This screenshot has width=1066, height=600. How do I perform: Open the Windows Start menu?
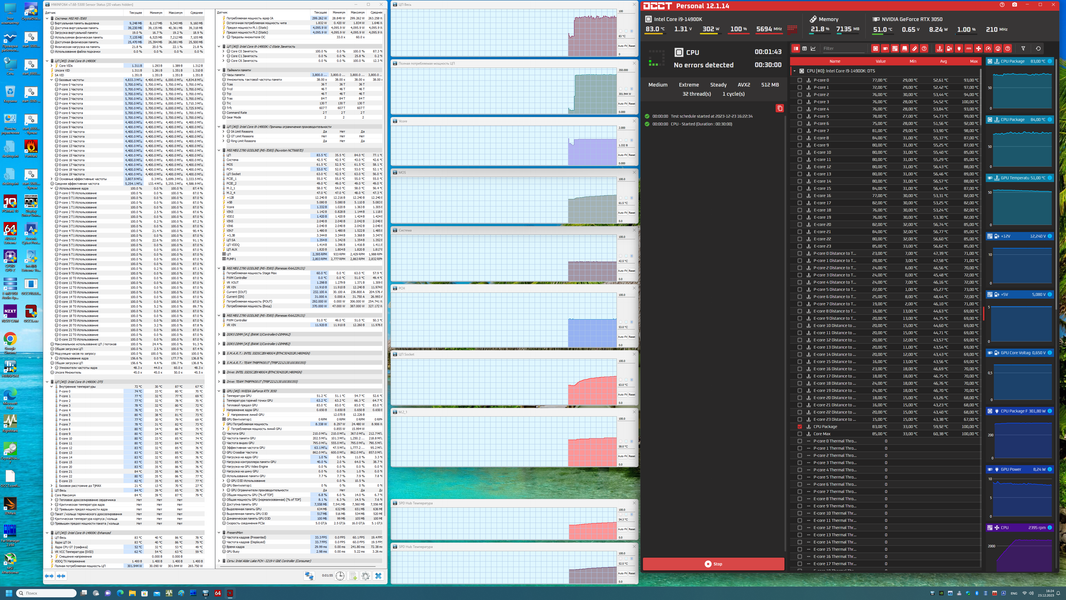[x=9, y=593]
